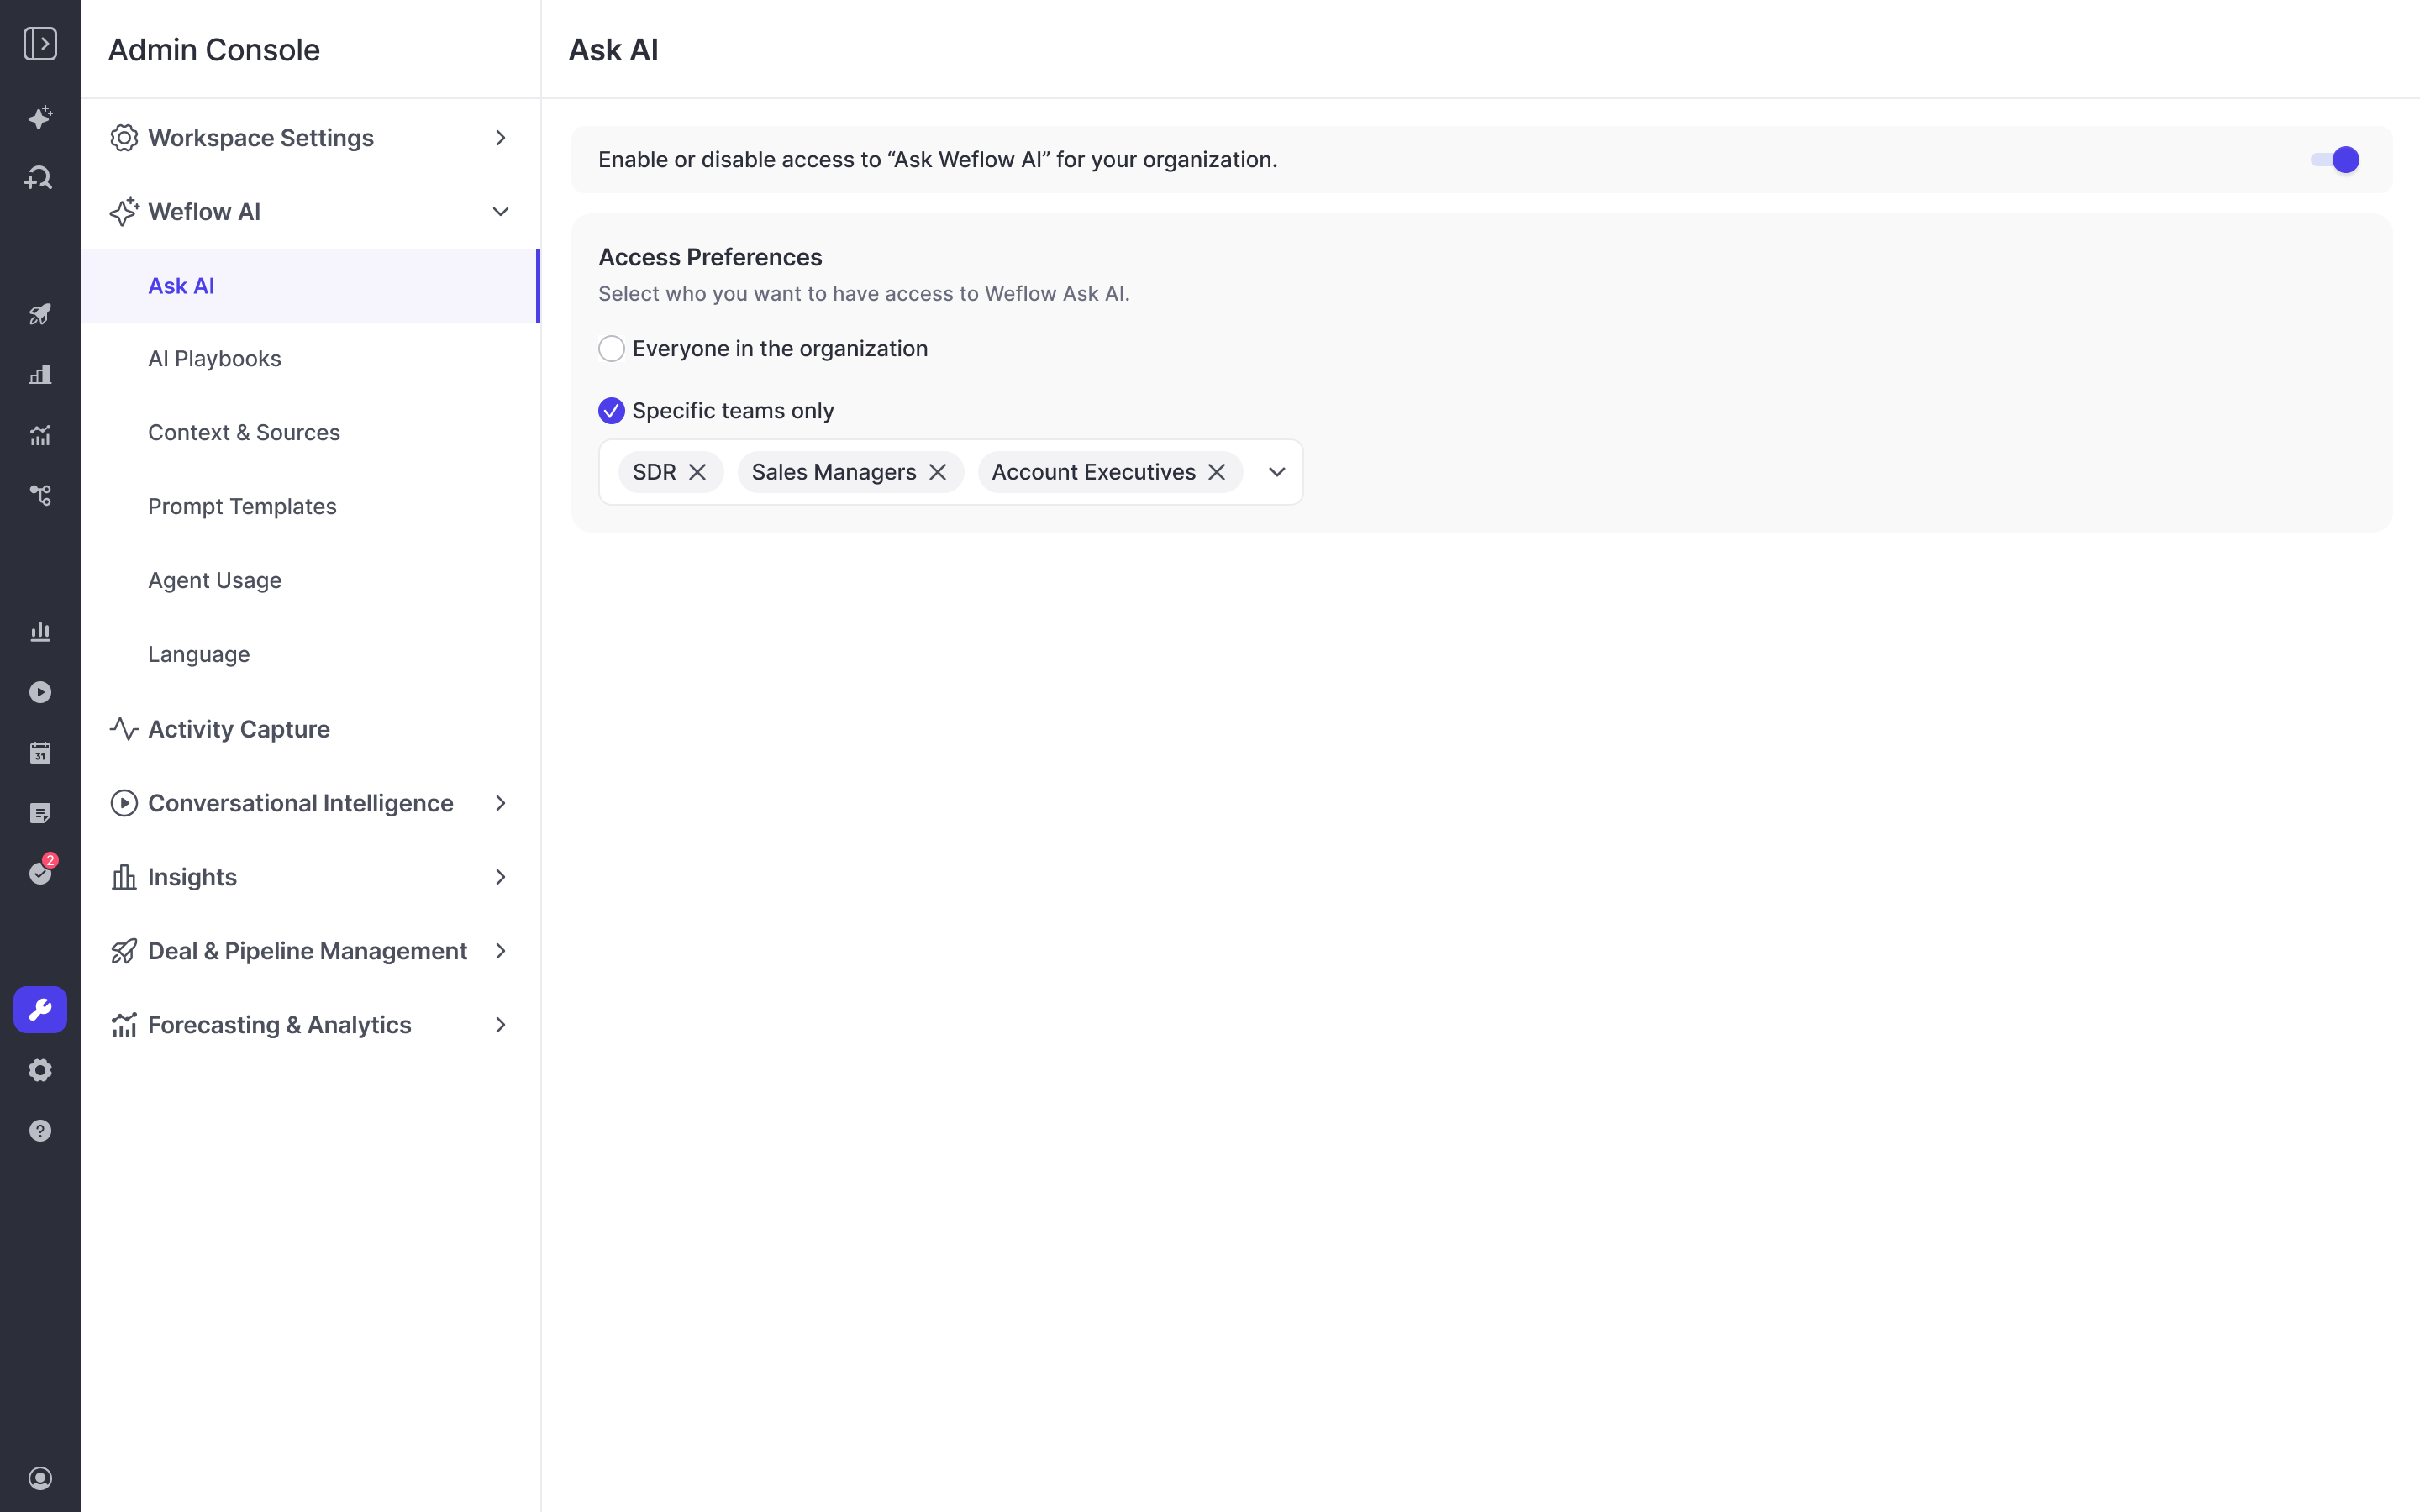Collapse Weflow AI section chevron
This screenshot has height=1512, width=2420.
501,212
